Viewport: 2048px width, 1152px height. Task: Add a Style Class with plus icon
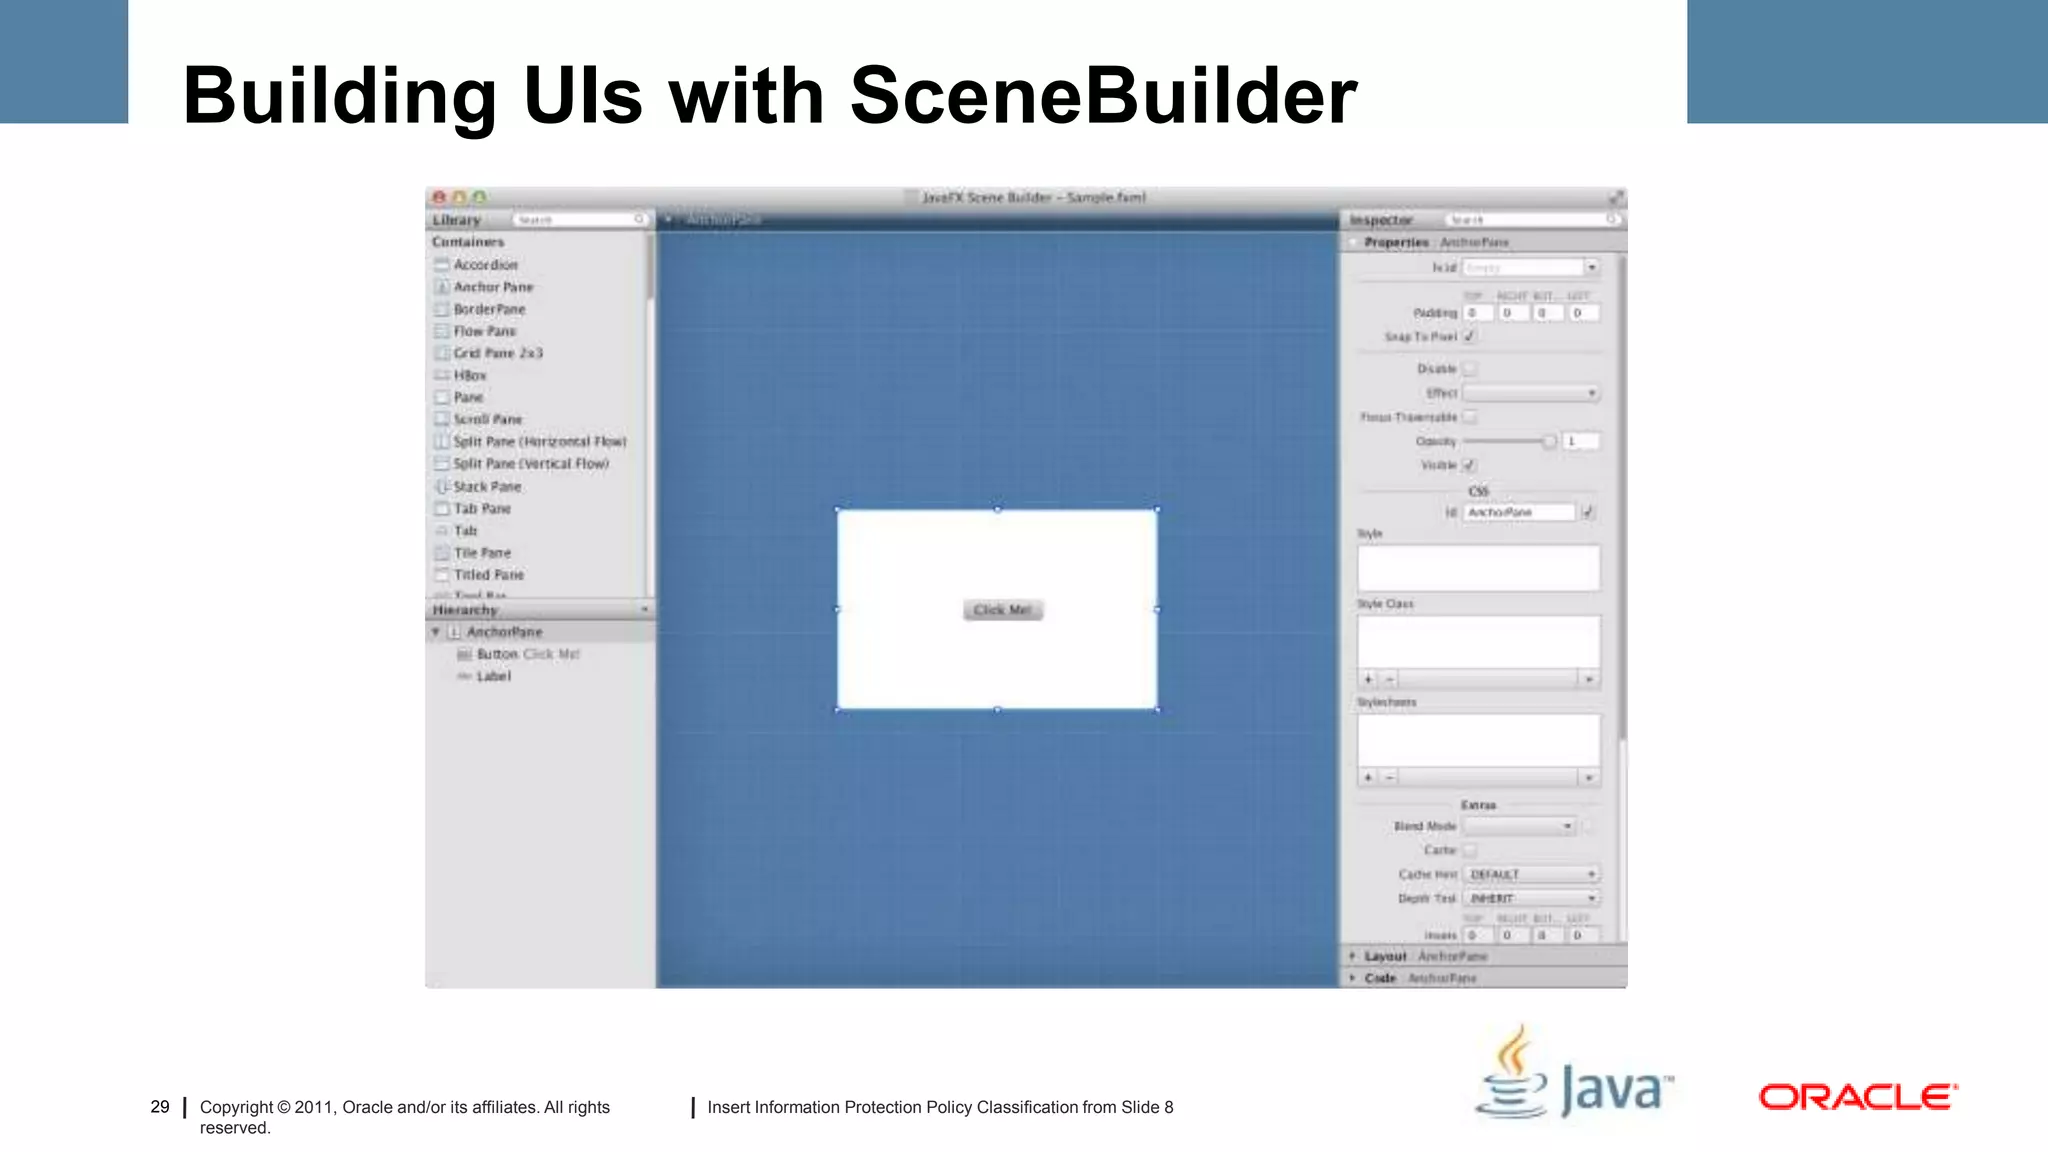tap(1368, 679)
